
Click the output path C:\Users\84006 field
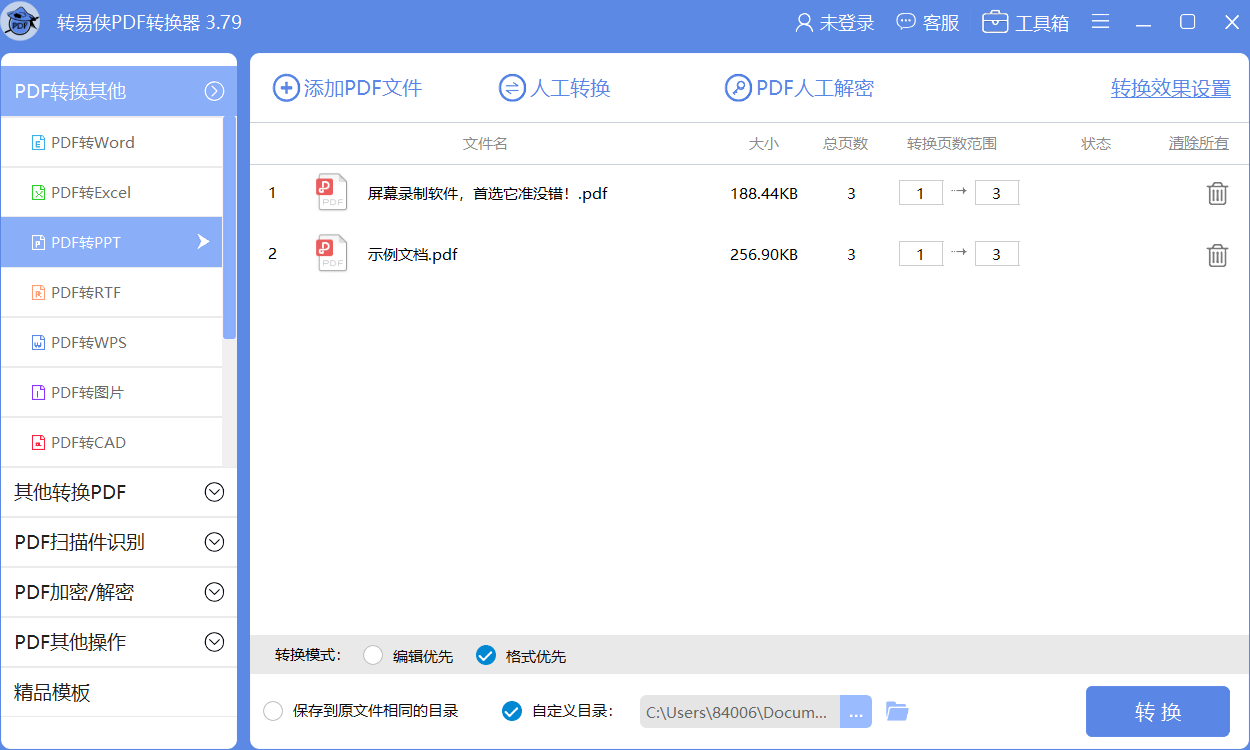[740, 712]
